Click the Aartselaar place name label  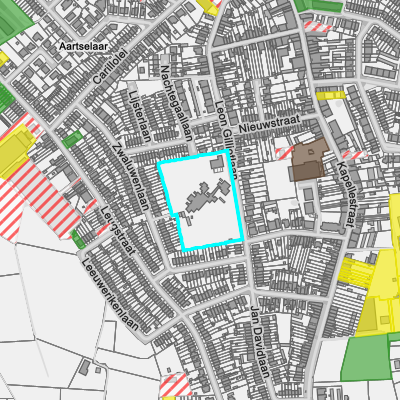click(x=84, y=46)
